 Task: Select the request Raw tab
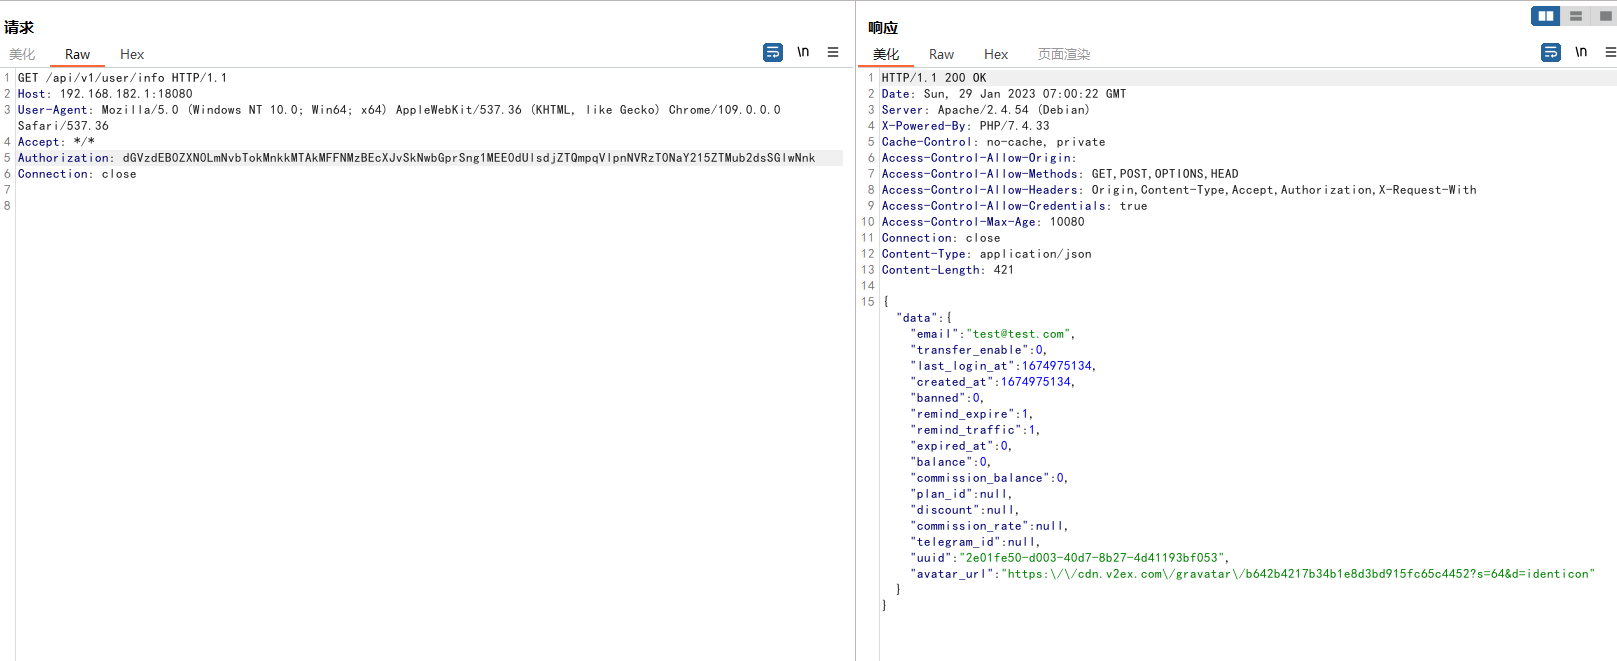pos(77,54)
